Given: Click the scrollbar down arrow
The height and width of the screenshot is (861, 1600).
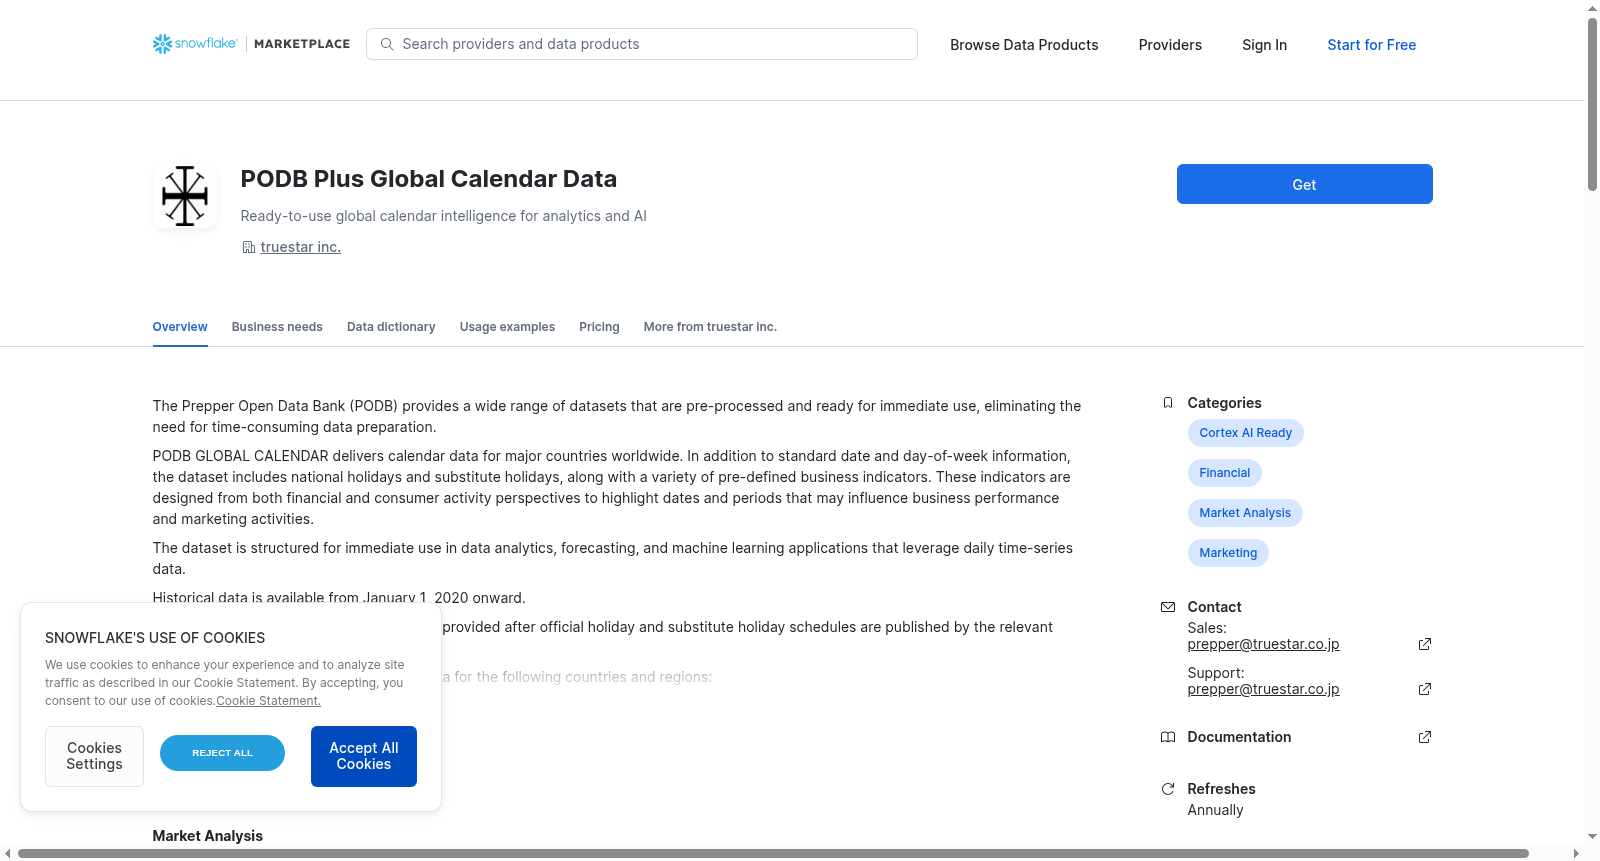Looking at the screenshot, I should (1592, 836).
